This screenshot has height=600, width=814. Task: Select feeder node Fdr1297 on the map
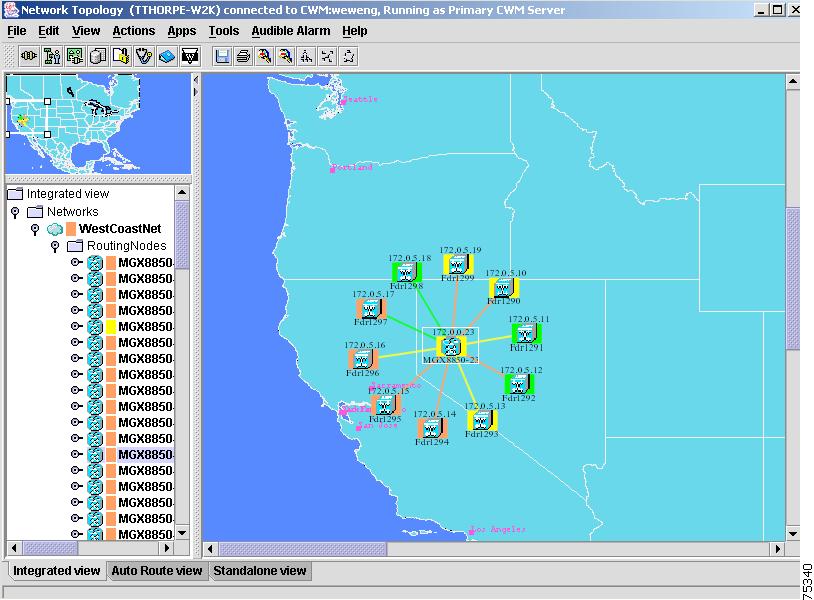[x=371, y=309]
